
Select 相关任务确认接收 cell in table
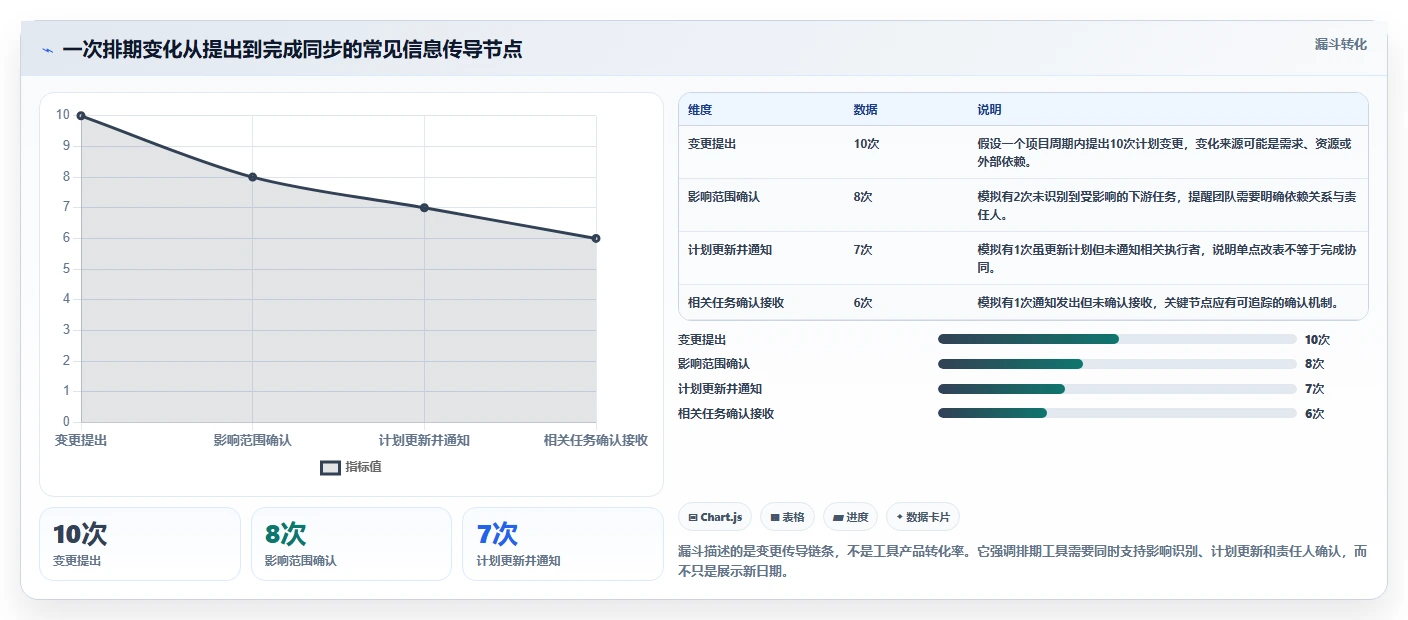pyautogui.click(x=736, y=302)
